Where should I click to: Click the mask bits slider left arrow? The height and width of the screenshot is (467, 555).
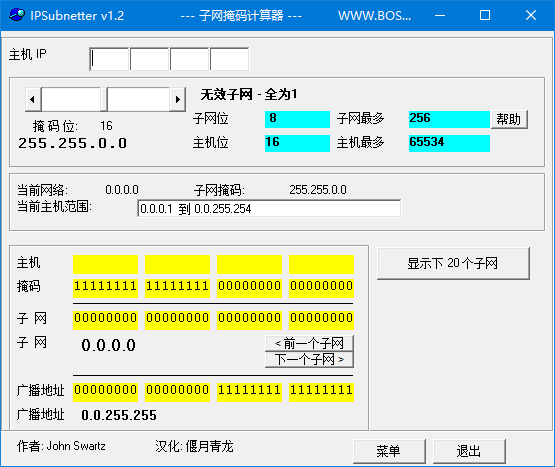point(33,99)
